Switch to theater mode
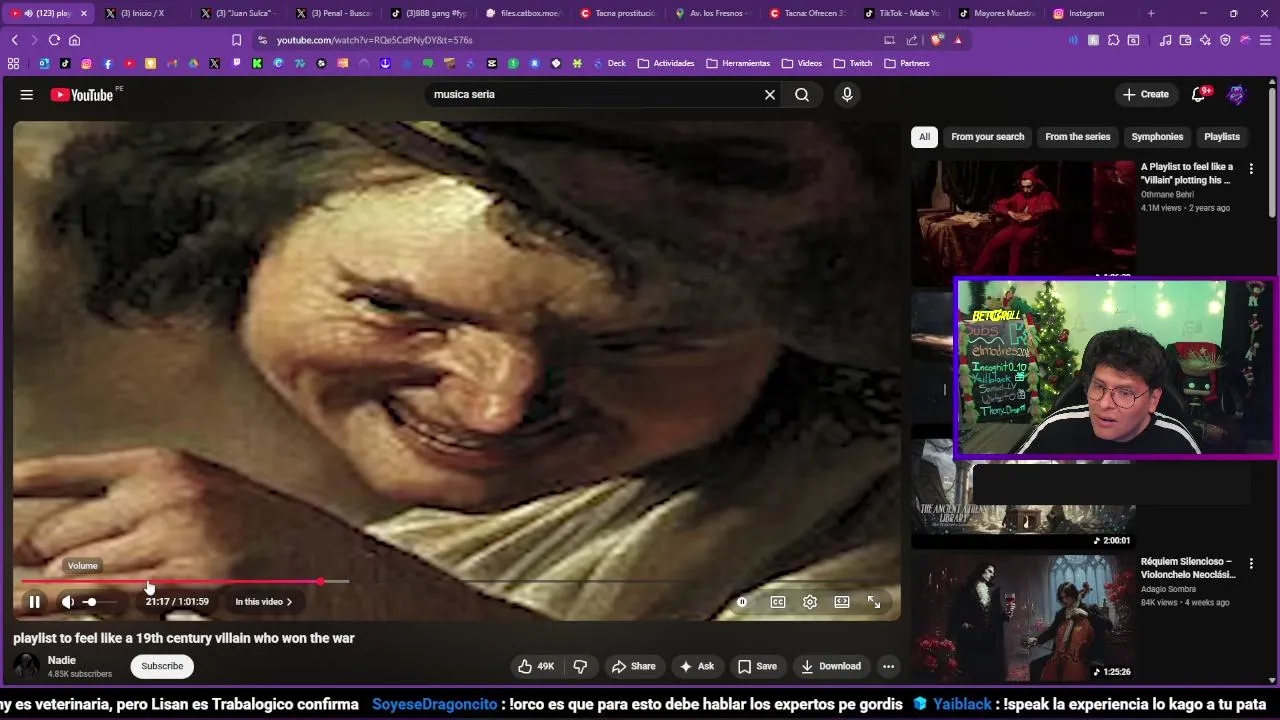Viewport: 1280px width, 720px height. [x=842, y=602]
